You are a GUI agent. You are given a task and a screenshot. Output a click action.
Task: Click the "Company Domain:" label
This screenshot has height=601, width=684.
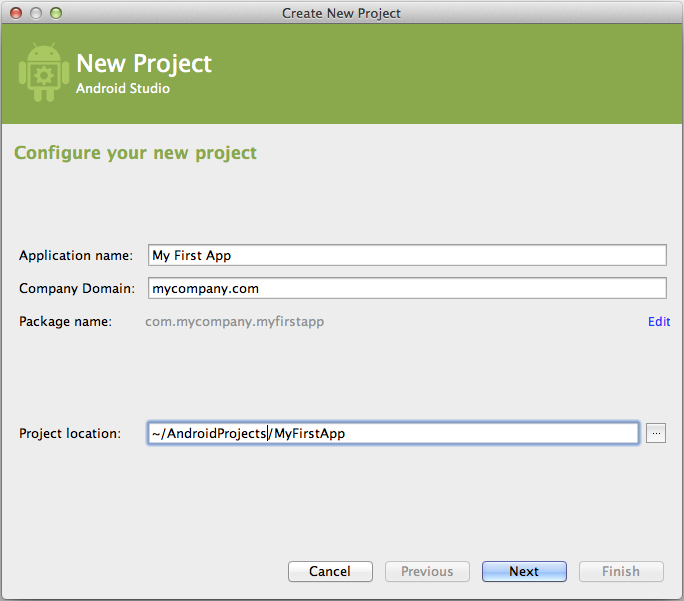(77, 288)
